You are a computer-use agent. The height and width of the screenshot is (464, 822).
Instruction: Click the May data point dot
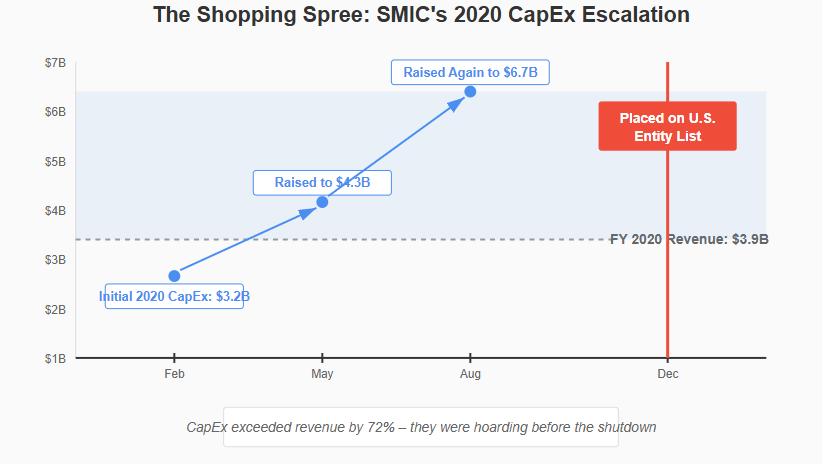[x=322, y=202]
